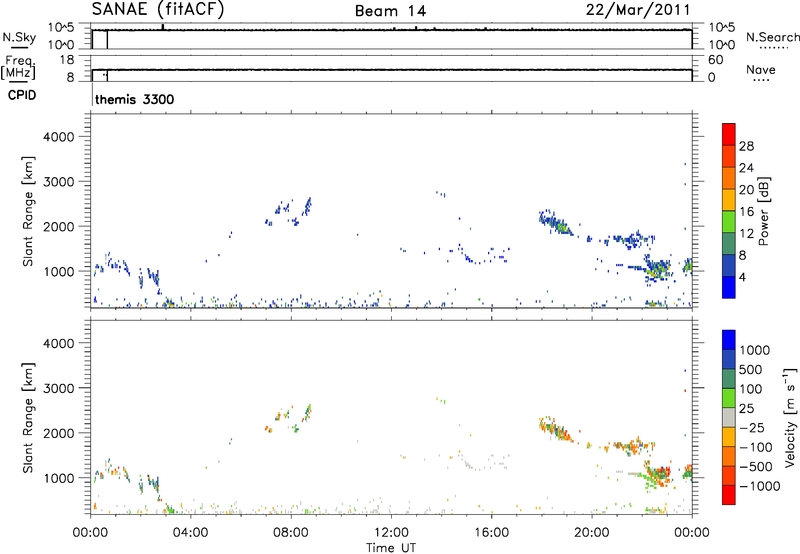Click the '20:00' time axis label
Image resolution: width=800 pixels, height=554 pixels.
(x=591, y=533)
